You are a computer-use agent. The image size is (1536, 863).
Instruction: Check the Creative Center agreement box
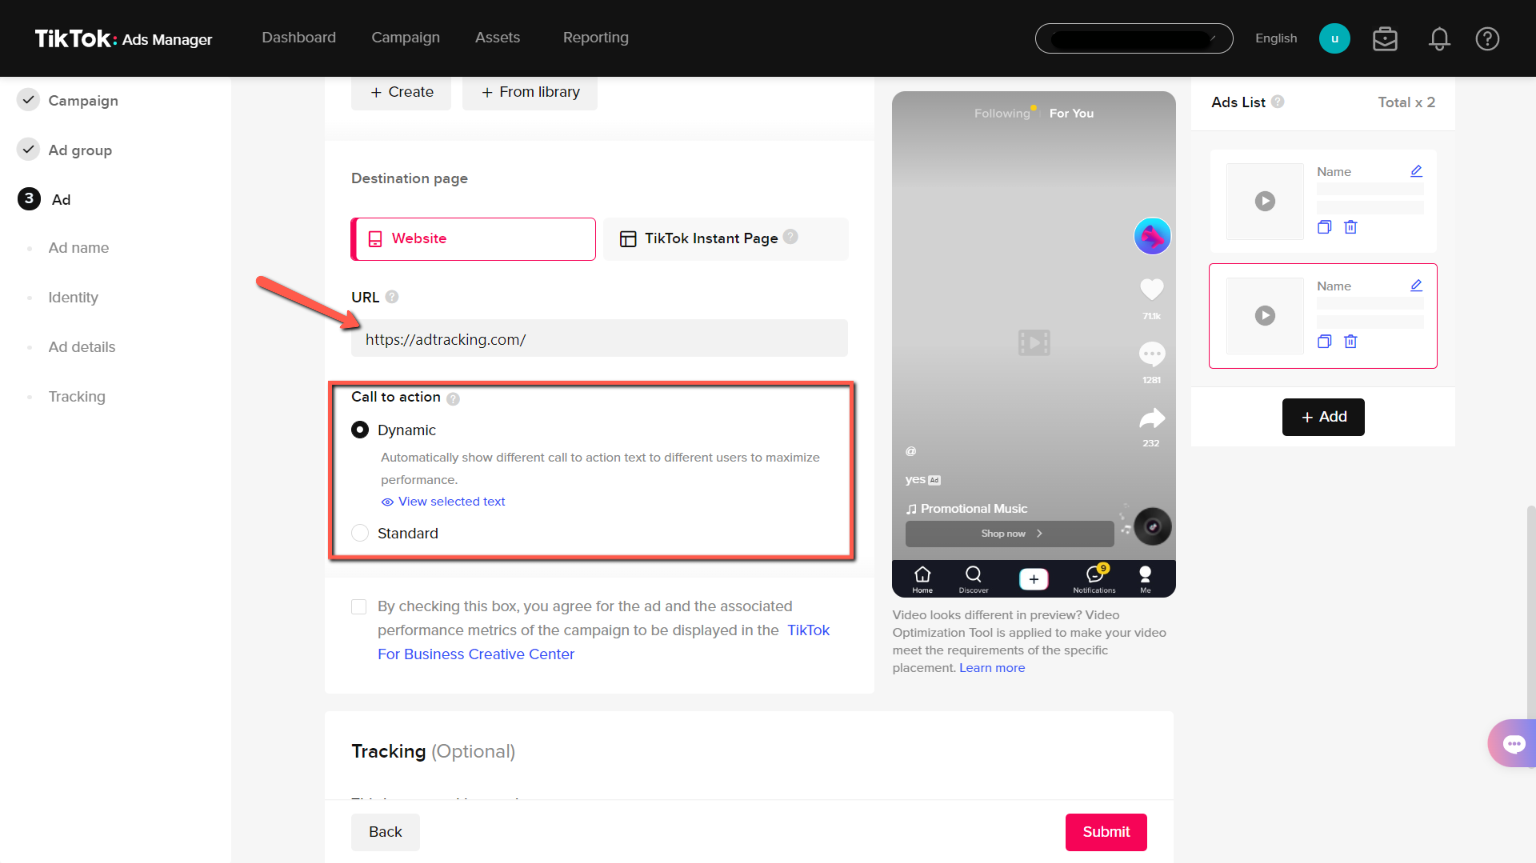tap(359, 607)
